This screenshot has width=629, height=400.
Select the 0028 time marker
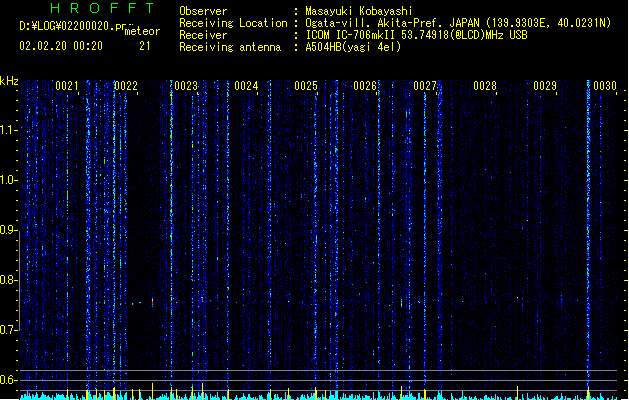[x=485, y=85]
